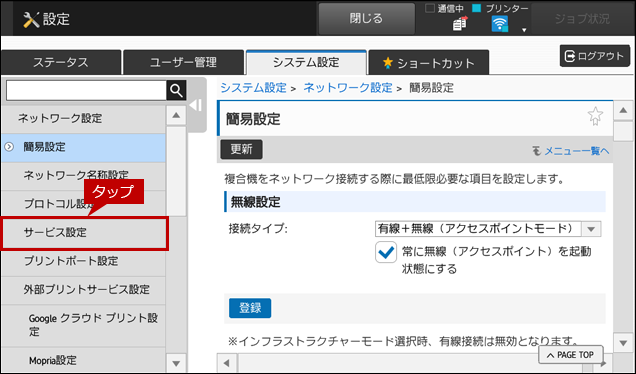
Task: Click システム設定 breadcrumb link
Action: pos(254,88)
